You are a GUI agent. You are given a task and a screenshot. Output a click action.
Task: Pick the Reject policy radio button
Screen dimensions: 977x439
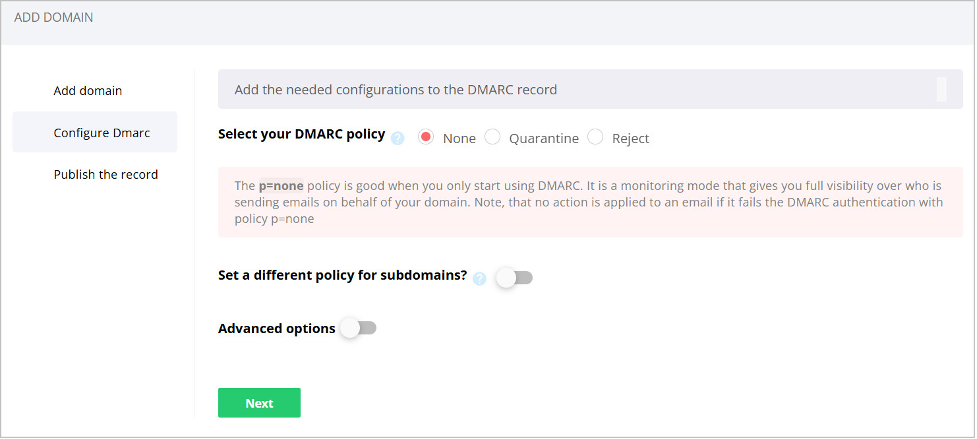[x=596, y=137]
